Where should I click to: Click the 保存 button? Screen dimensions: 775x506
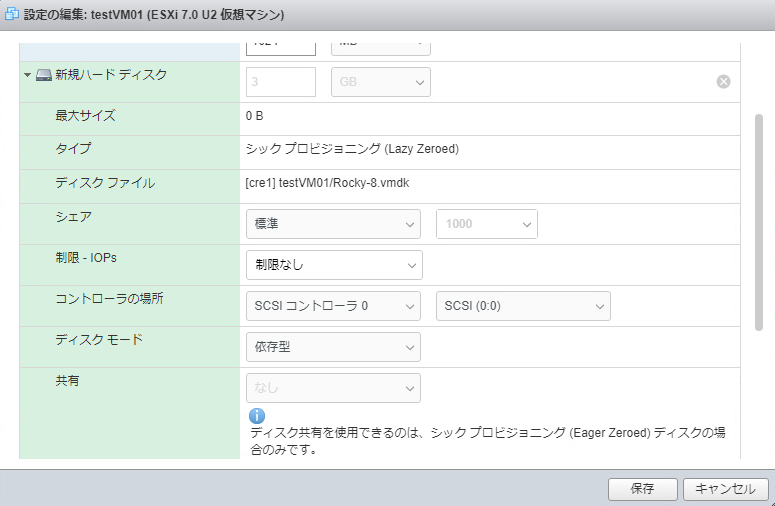point(642,489)
